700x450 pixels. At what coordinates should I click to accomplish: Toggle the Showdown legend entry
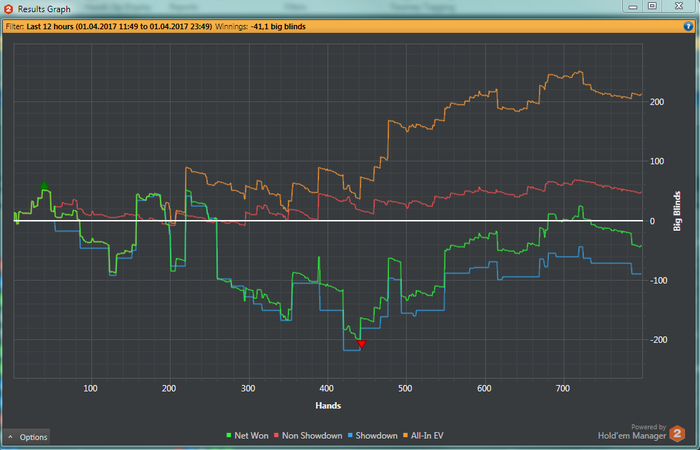click(373, 436)
